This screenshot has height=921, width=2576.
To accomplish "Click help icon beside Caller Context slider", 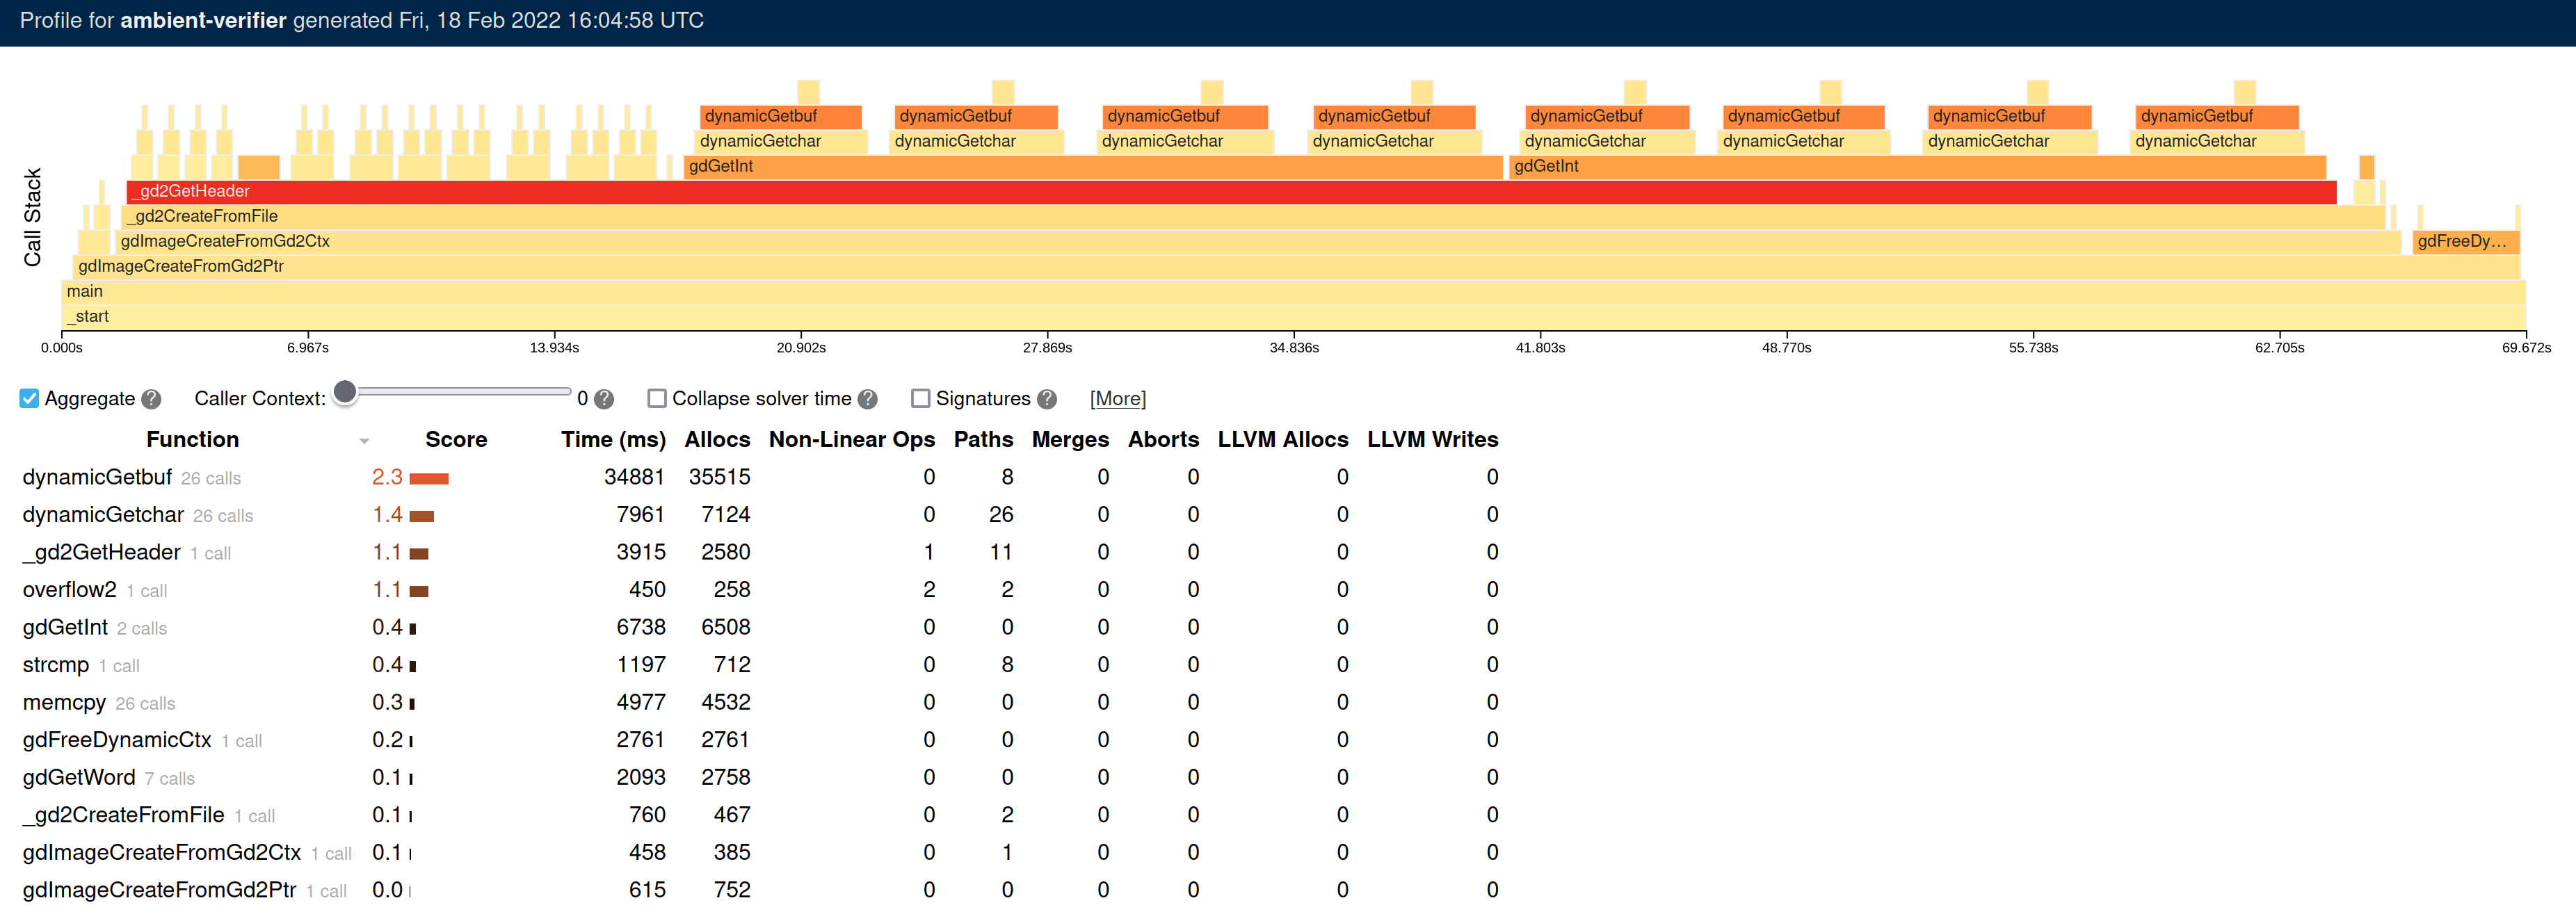I will [604, 399].
